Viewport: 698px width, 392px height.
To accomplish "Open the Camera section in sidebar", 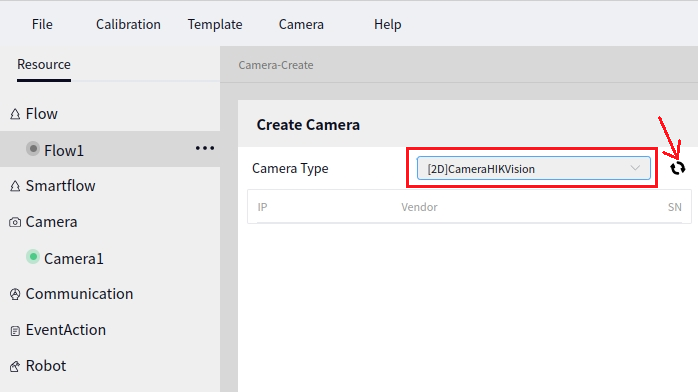I will (x=51, y=222).
